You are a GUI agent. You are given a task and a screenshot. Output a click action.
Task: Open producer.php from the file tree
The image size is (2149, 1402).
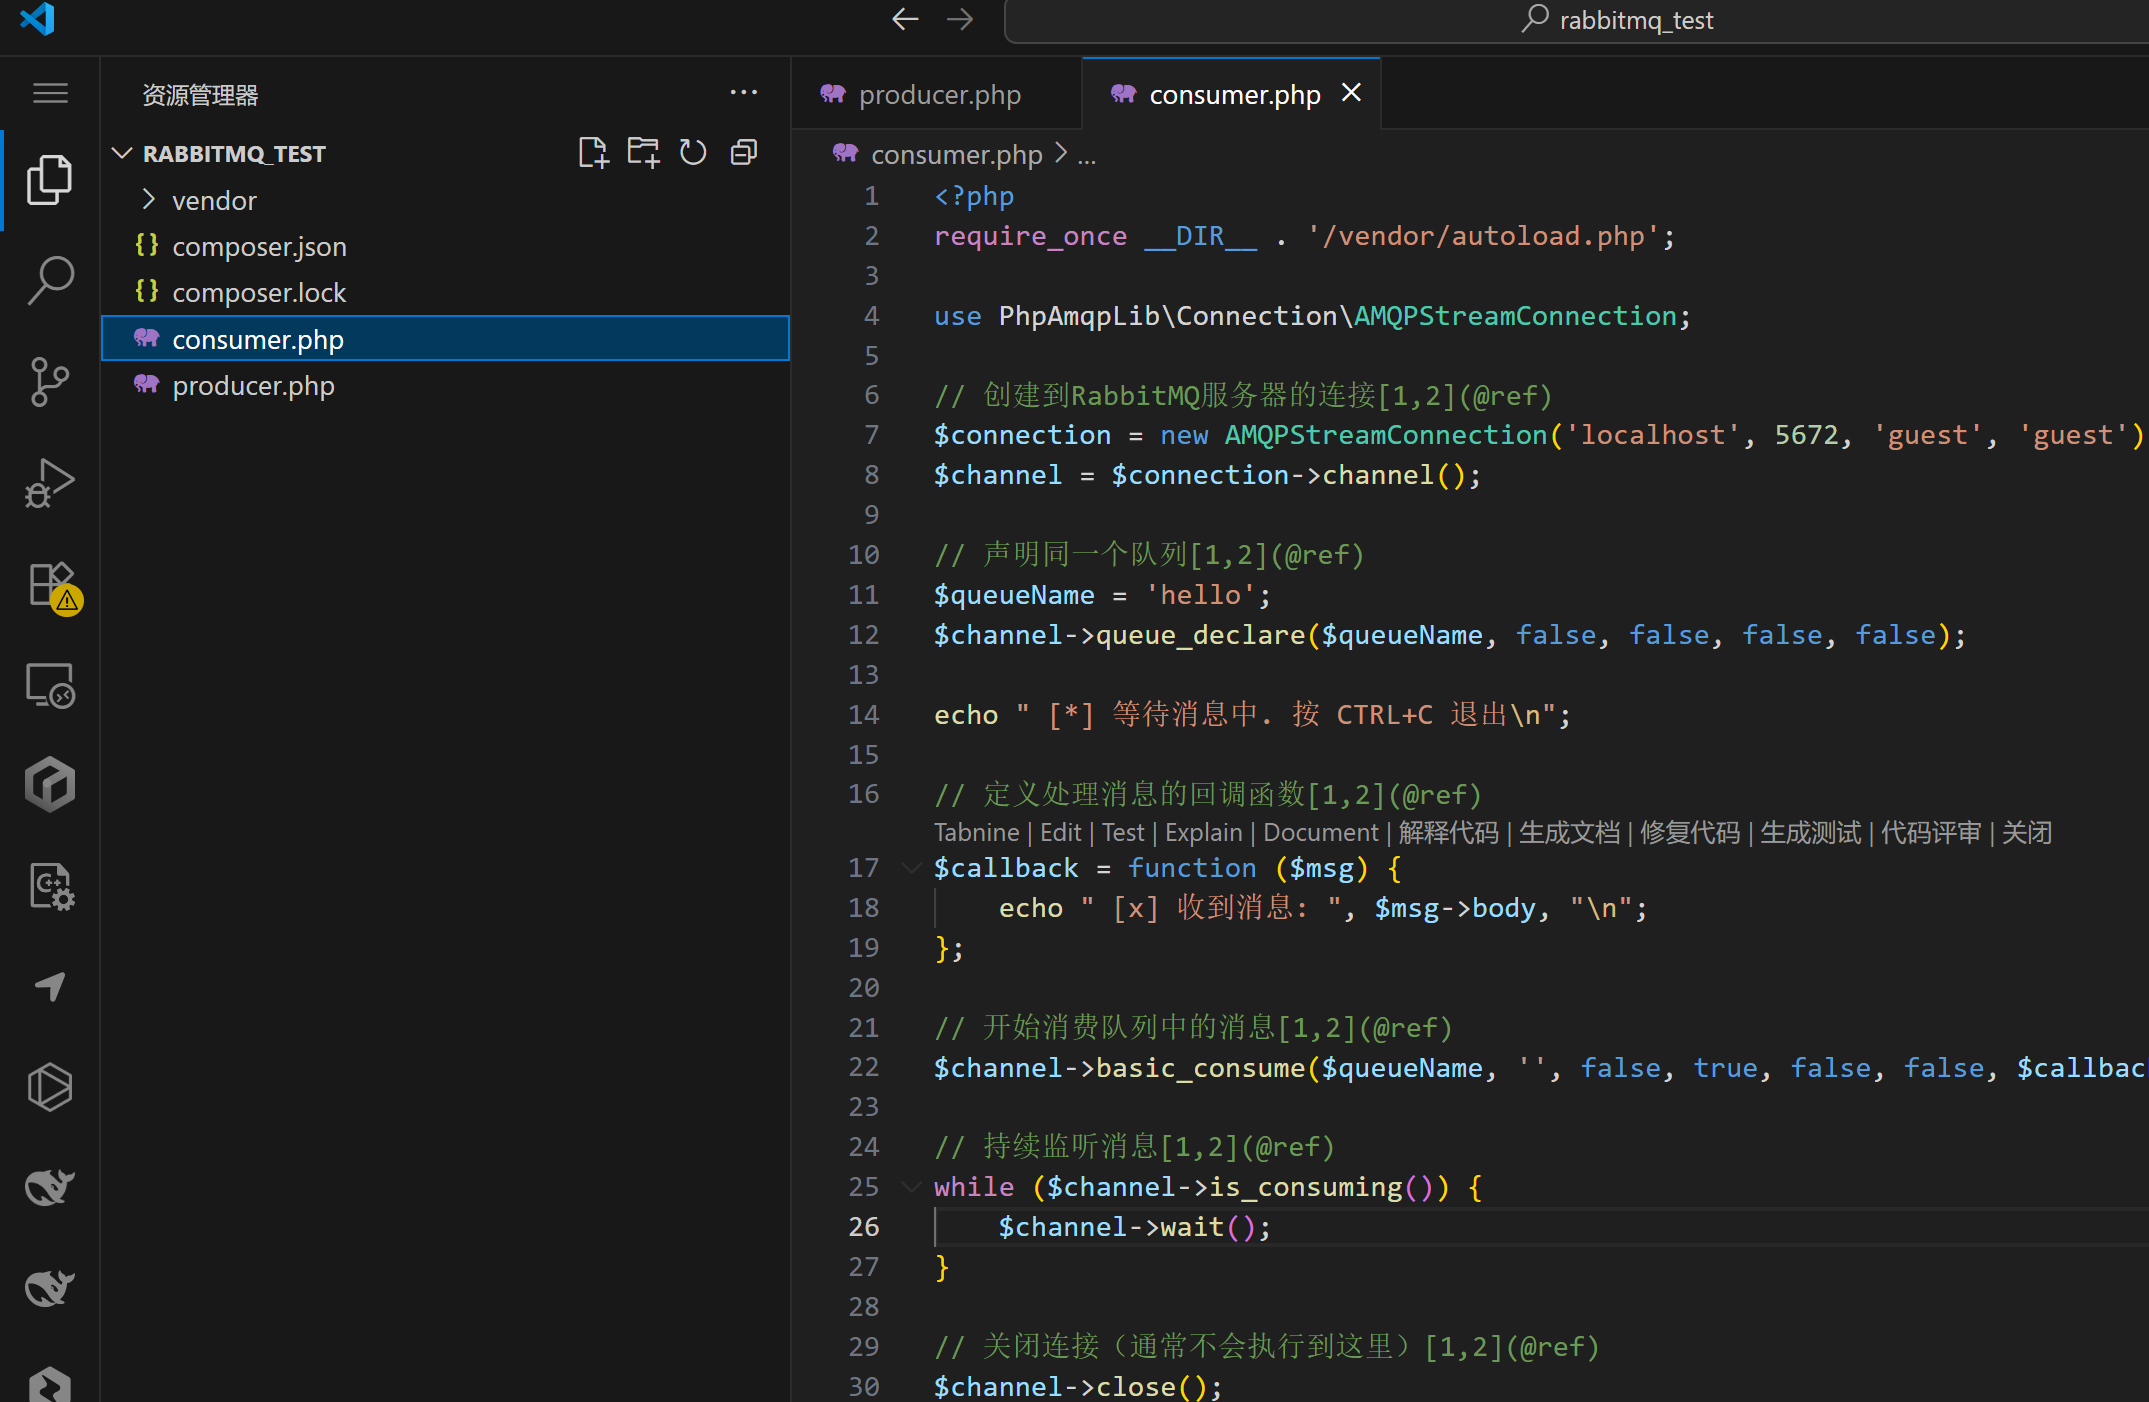click(x=445, y=385)
